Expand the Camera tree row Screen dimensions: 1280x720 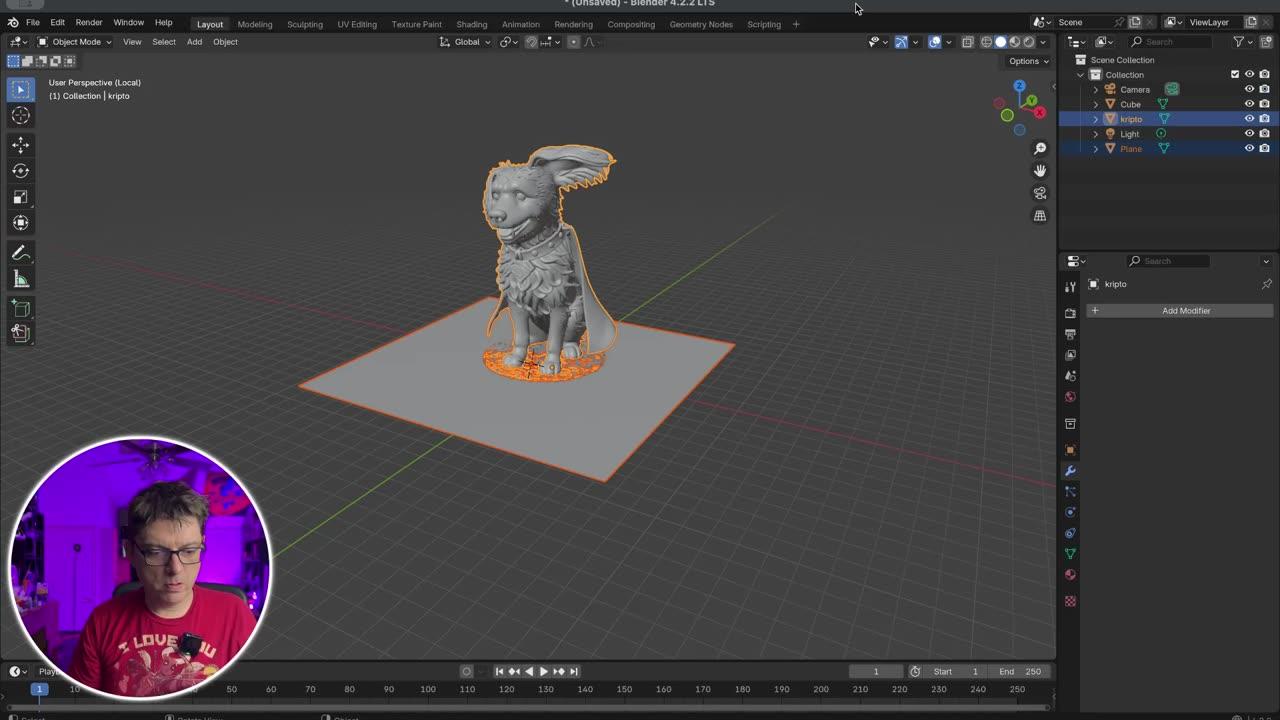pyautogui.click(x=1095, y=89)
